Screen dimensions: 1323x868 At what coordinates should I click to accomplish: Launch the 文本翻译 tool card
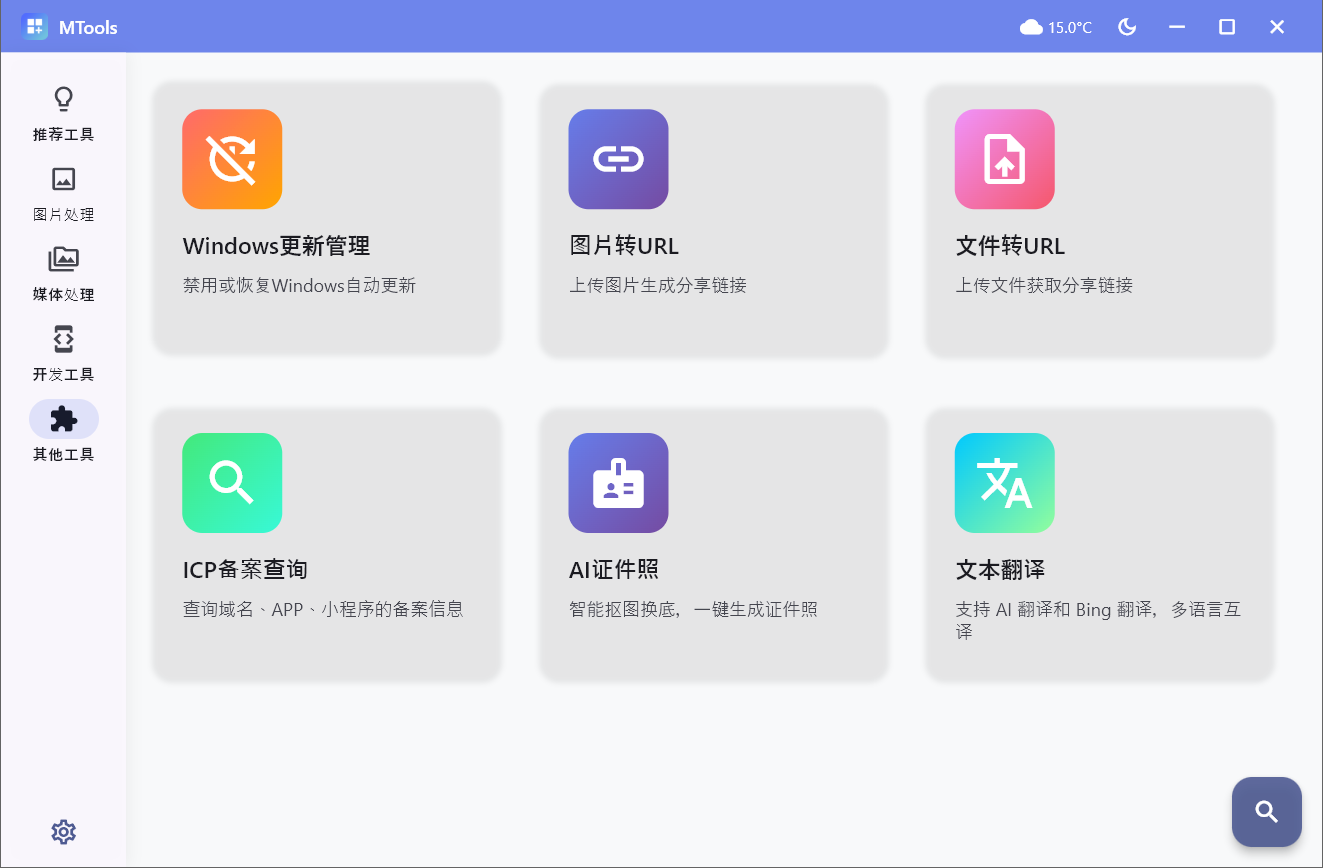click(x=1099, y=545)
